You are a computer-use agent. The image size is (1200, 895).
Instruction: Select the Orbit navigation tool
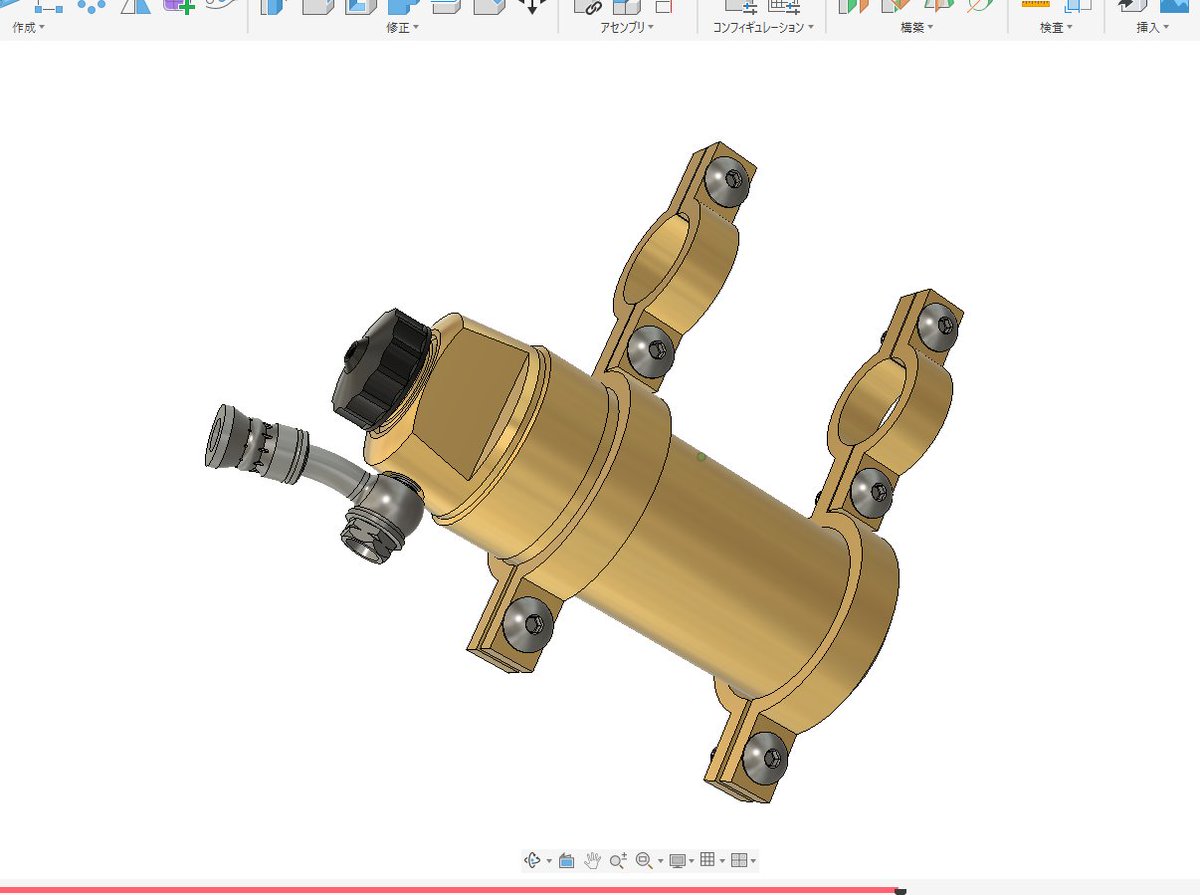[532, 860]
